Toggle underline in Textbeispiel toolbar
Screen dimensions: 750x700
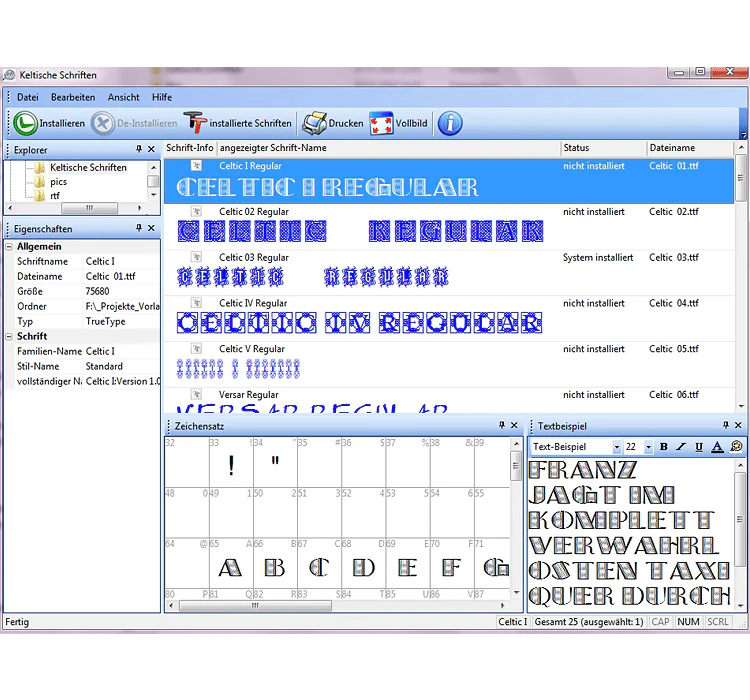699,447
